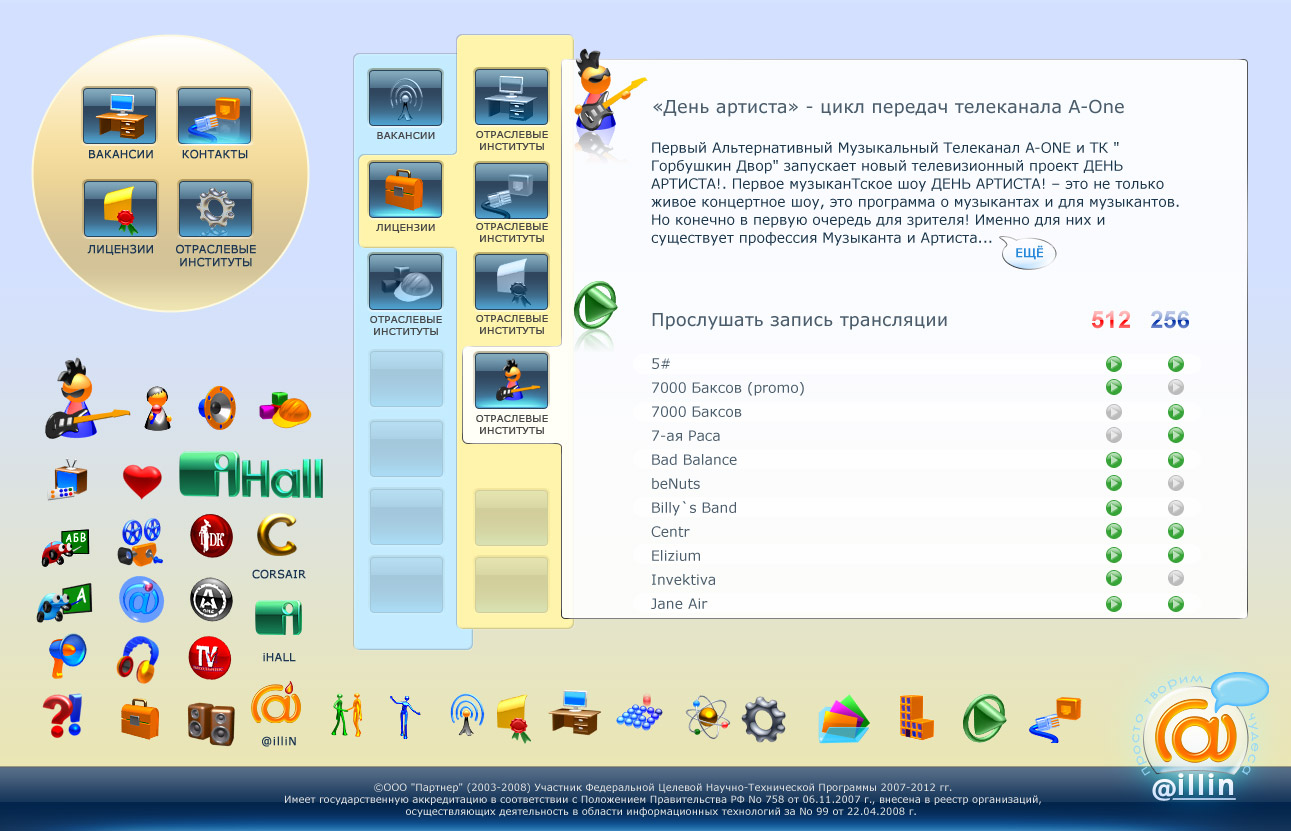Play Bad Balance in 512 quality
Image resolution: width=1291 pixels, height=831 pixels.
[1113, 460]
